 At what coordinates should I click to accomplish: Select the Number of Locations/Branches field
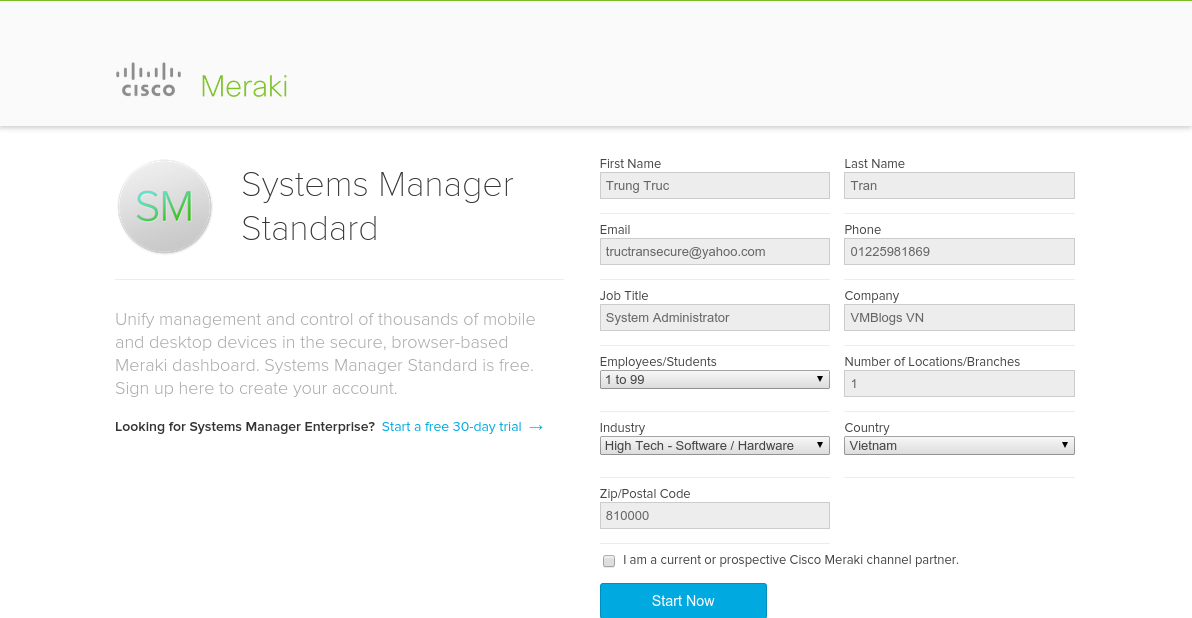click(x=959, y=384)
